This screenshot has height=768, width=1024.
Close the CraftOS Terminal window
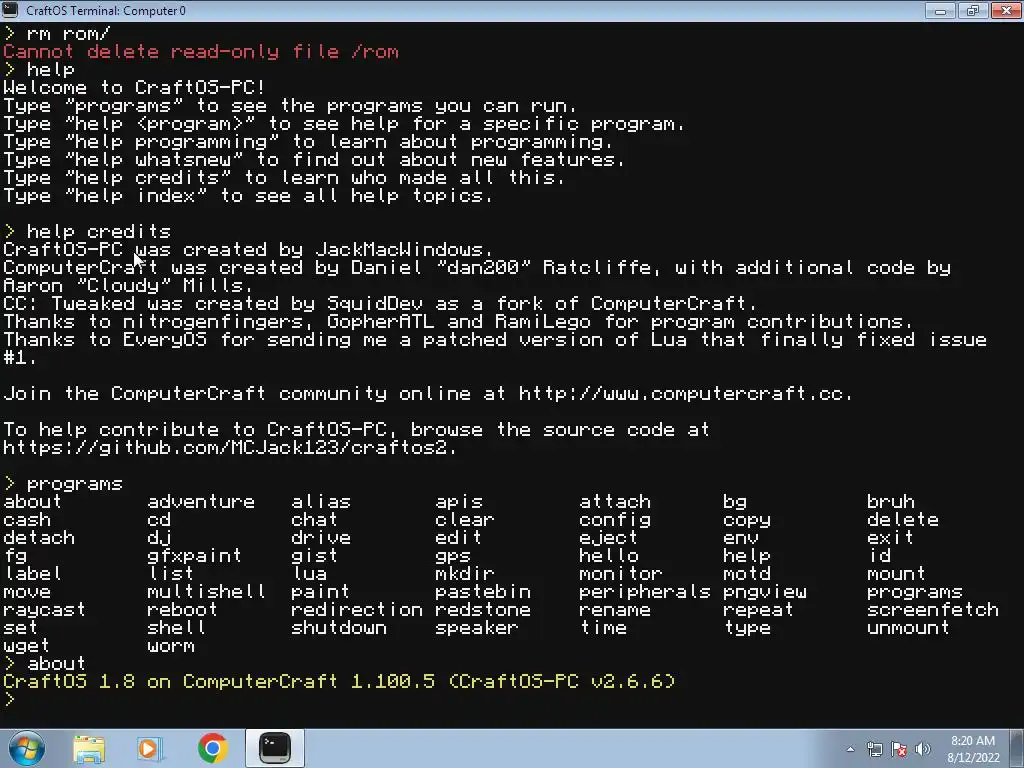(x=1006, y=10)
